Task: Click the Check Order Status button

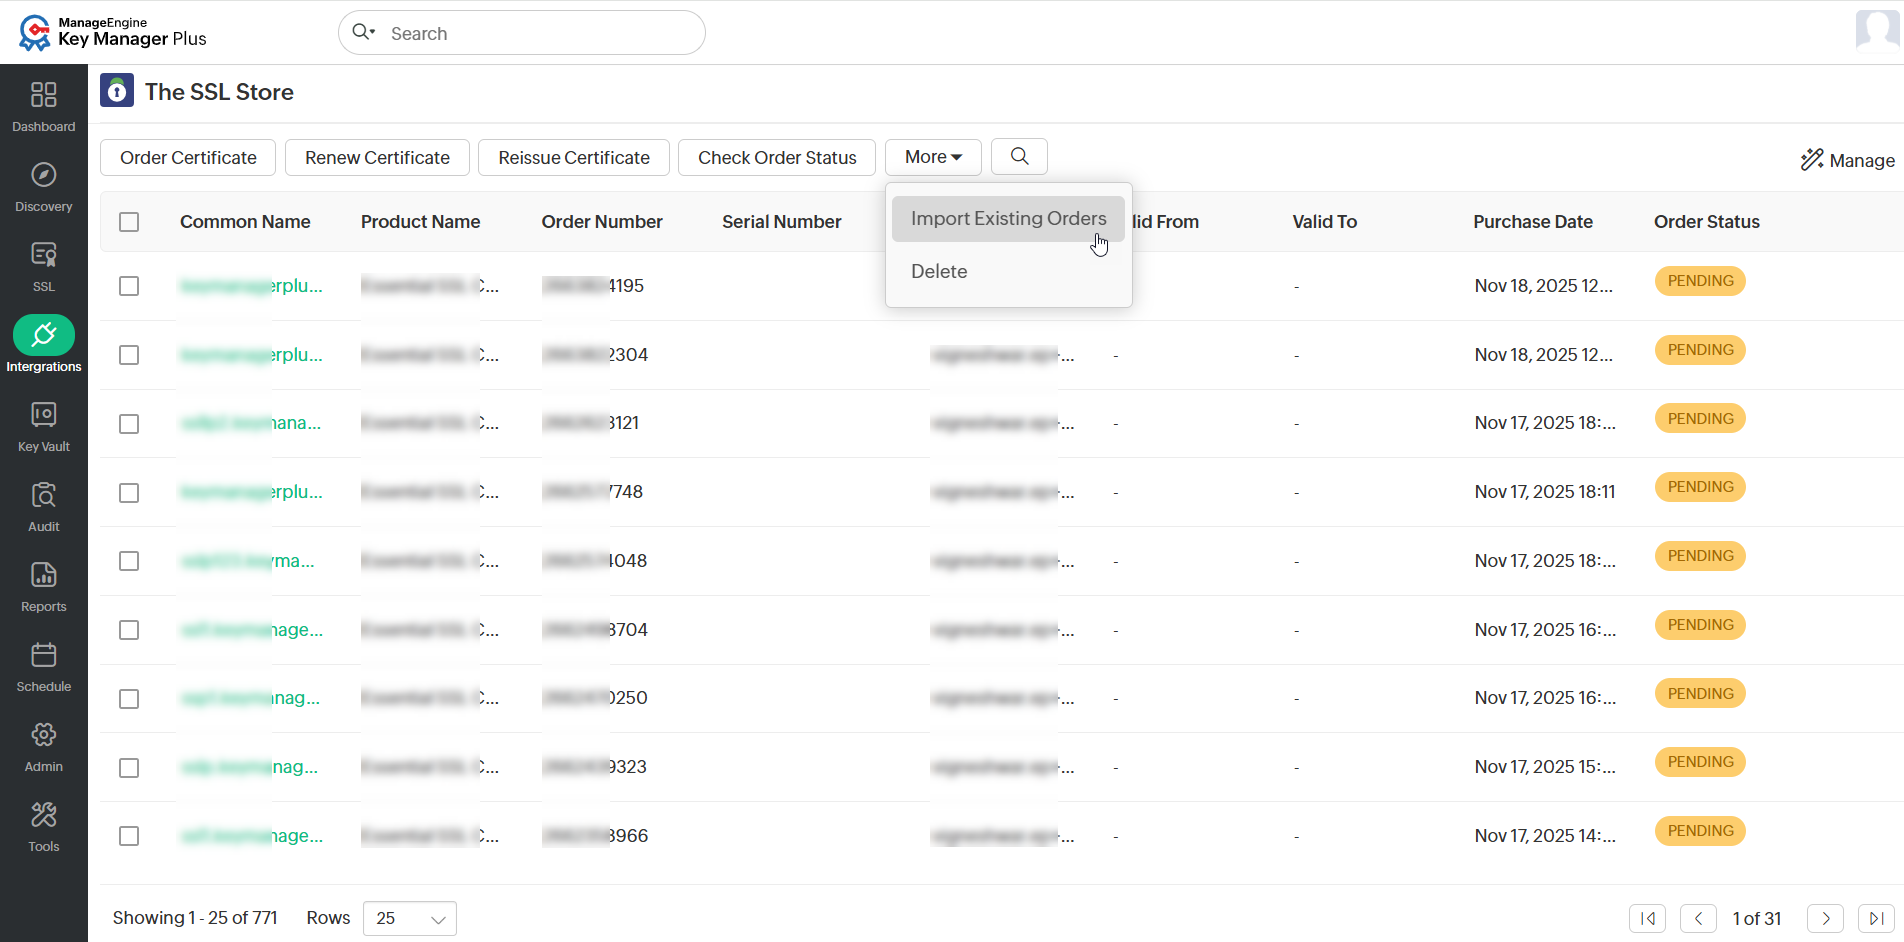Action: point(777,157)
